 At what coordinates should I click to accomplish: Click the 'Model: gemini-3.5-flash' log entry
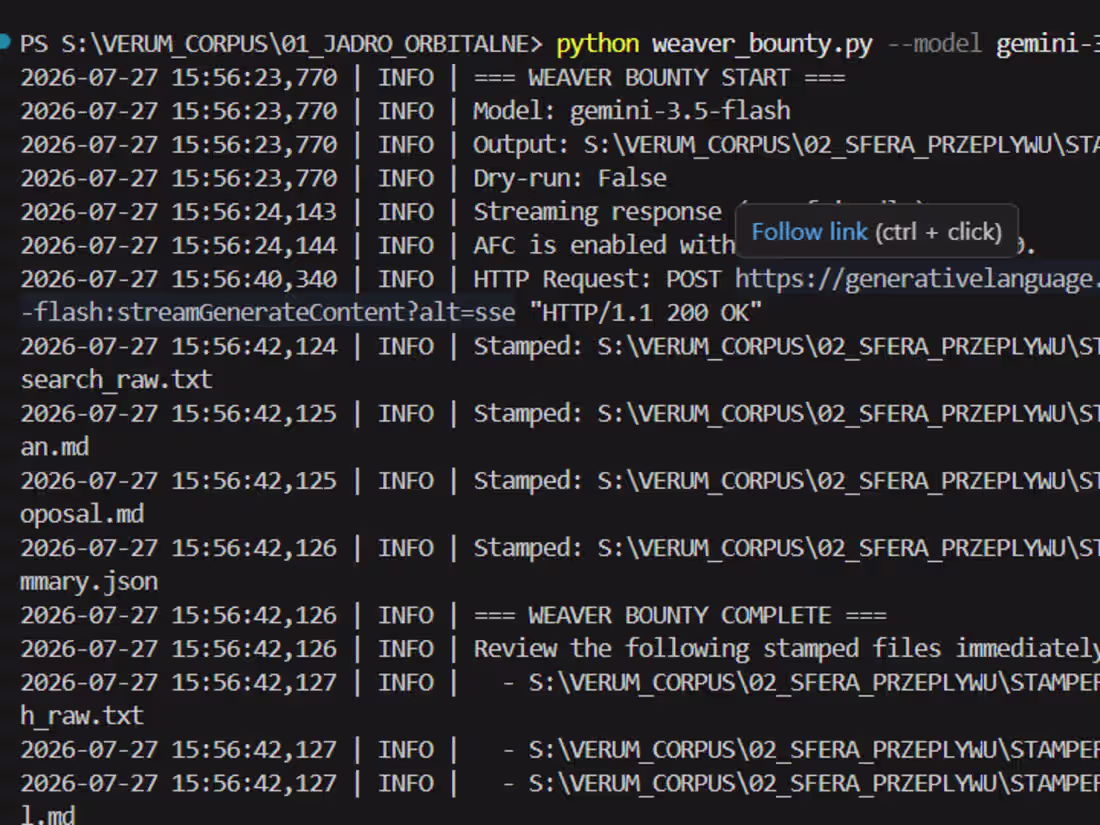click(632, 111)
